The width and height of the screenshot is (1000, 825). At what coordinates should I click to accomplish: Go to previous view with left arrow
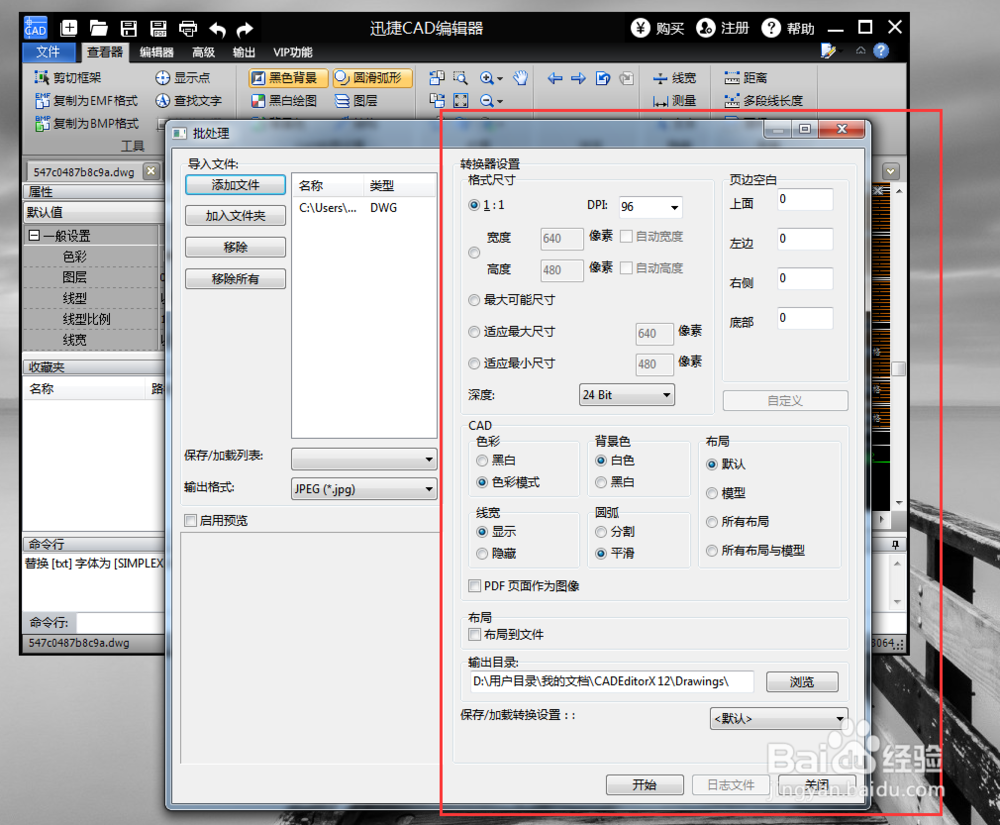pyautogui.click(x=555, y=78)
